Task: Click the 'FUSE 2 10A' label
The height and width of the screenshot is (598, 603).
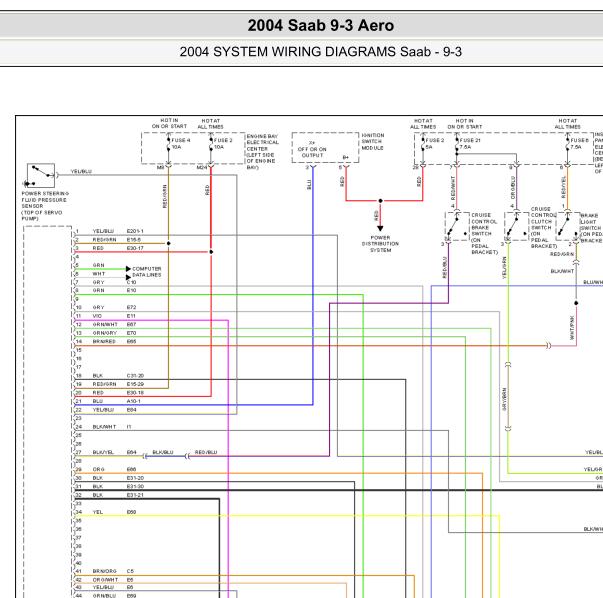Action: (x=223, y=143)
